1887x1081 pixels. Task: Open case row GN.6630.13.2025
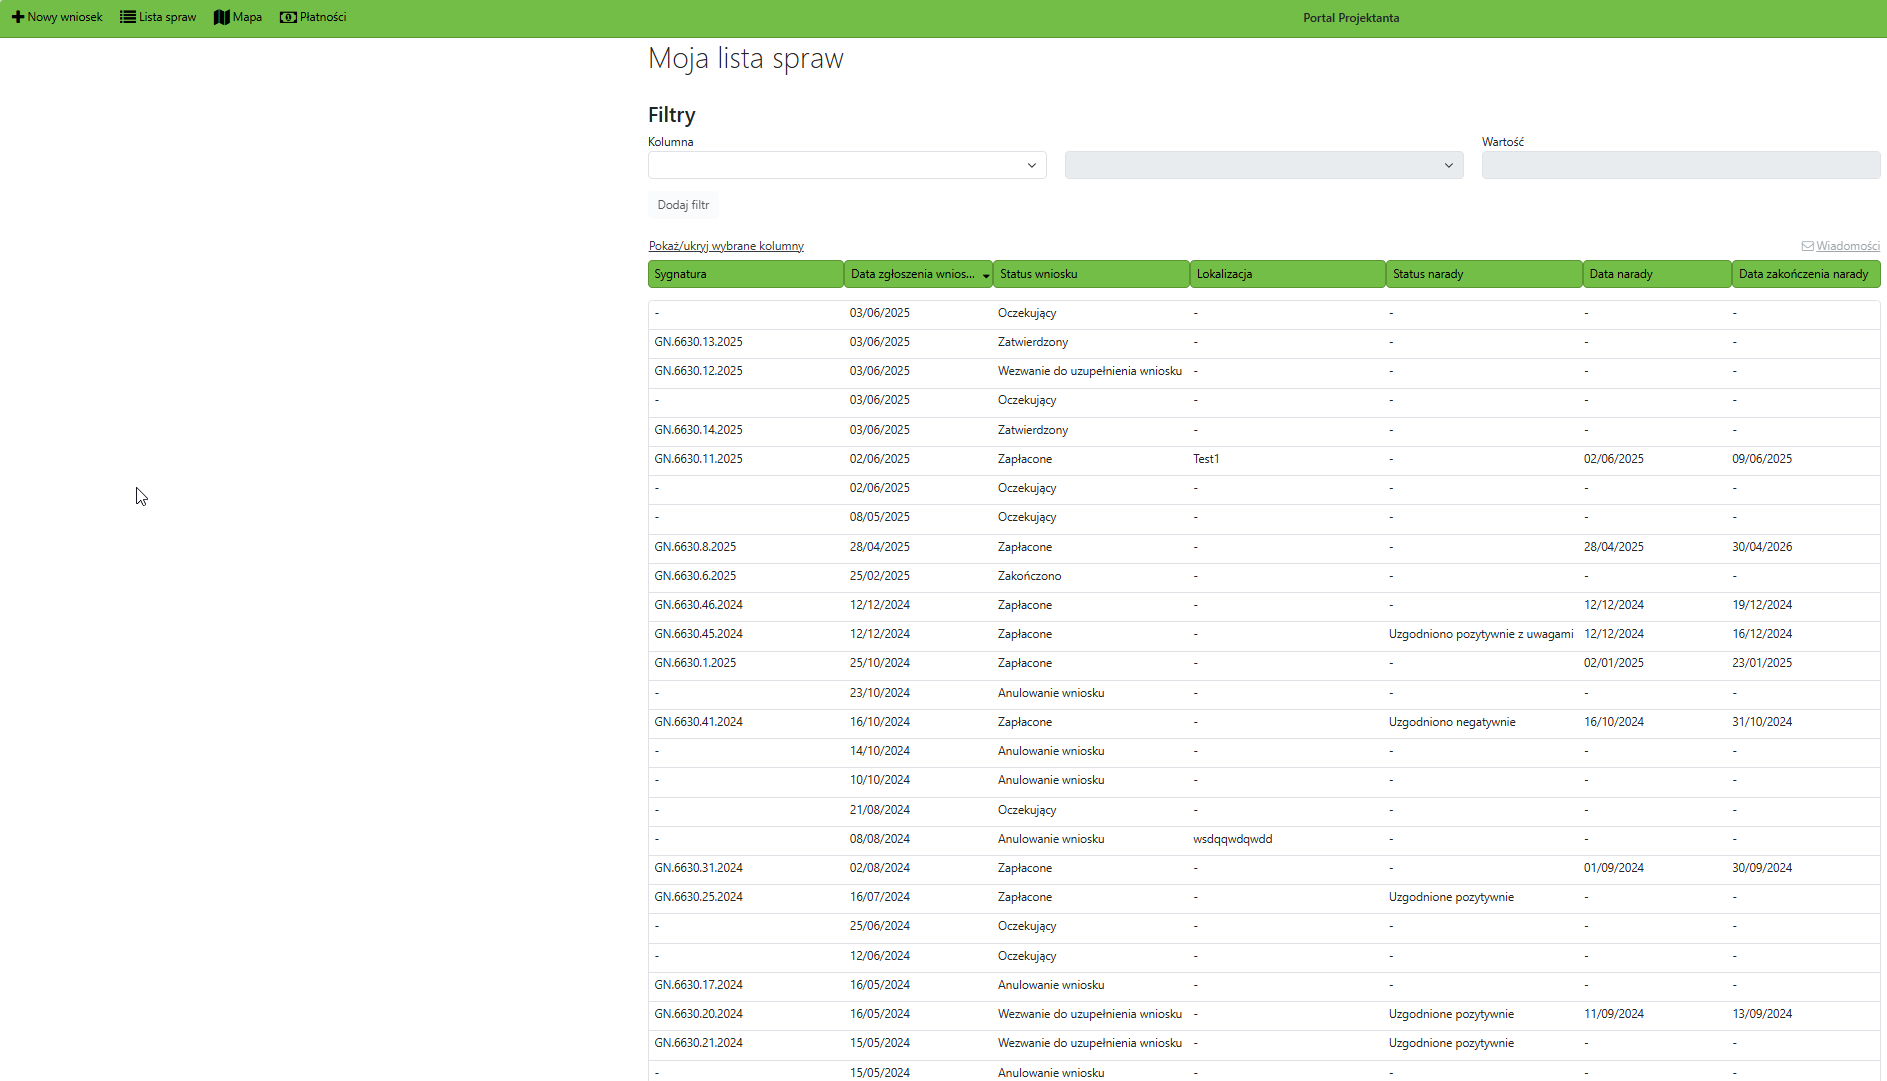pos(698,342)
